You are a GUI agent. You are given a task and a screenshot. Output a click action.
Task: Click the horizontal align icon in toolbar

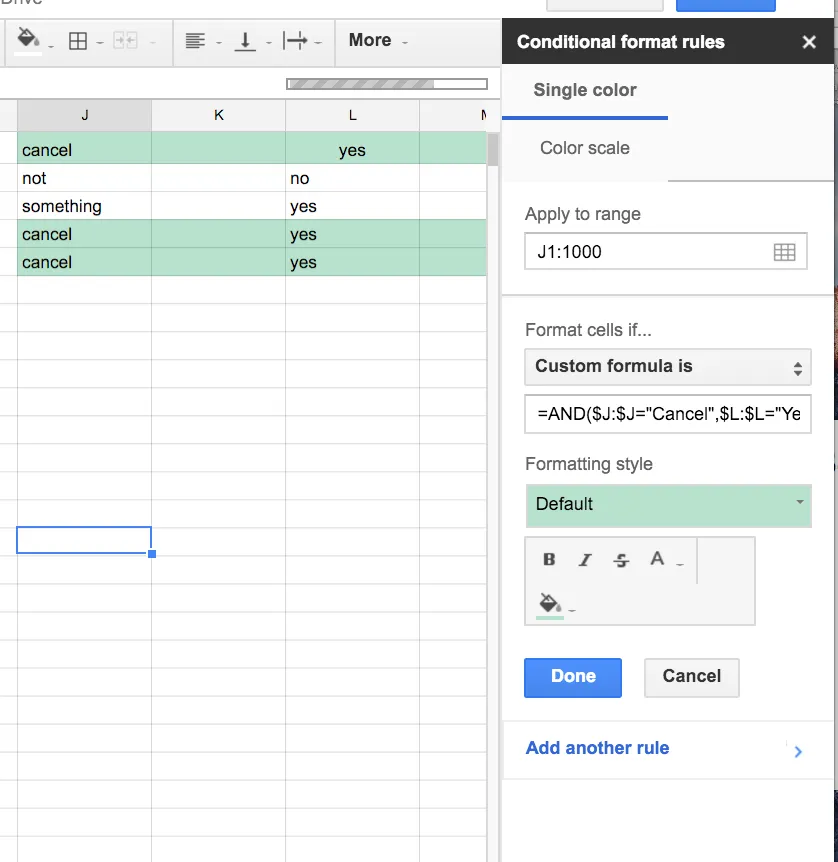[195, 41]
